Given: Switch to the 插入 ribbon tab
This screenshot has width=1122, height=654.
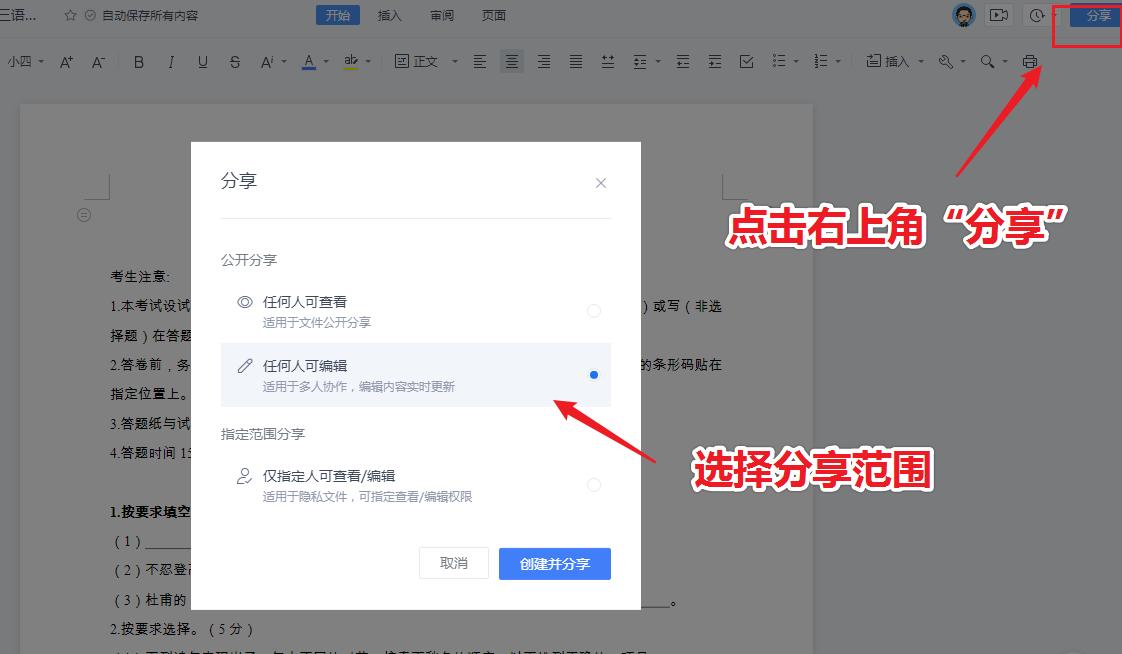Looking at the screenshot, I should pyautogui.click(x=389, y=15).
